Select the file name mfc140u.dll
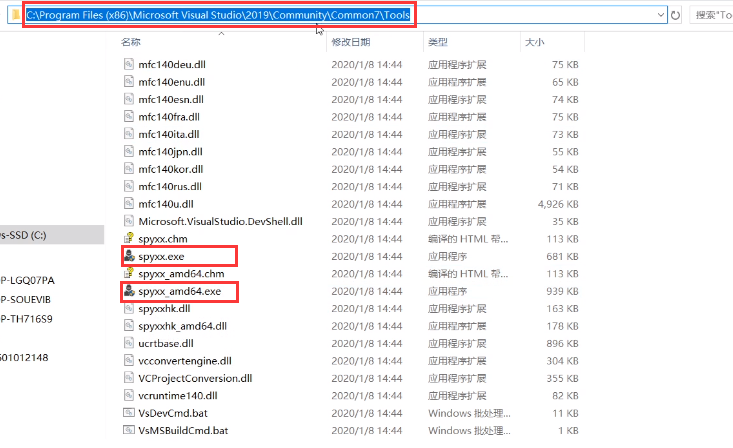 (x=166, y=204)
